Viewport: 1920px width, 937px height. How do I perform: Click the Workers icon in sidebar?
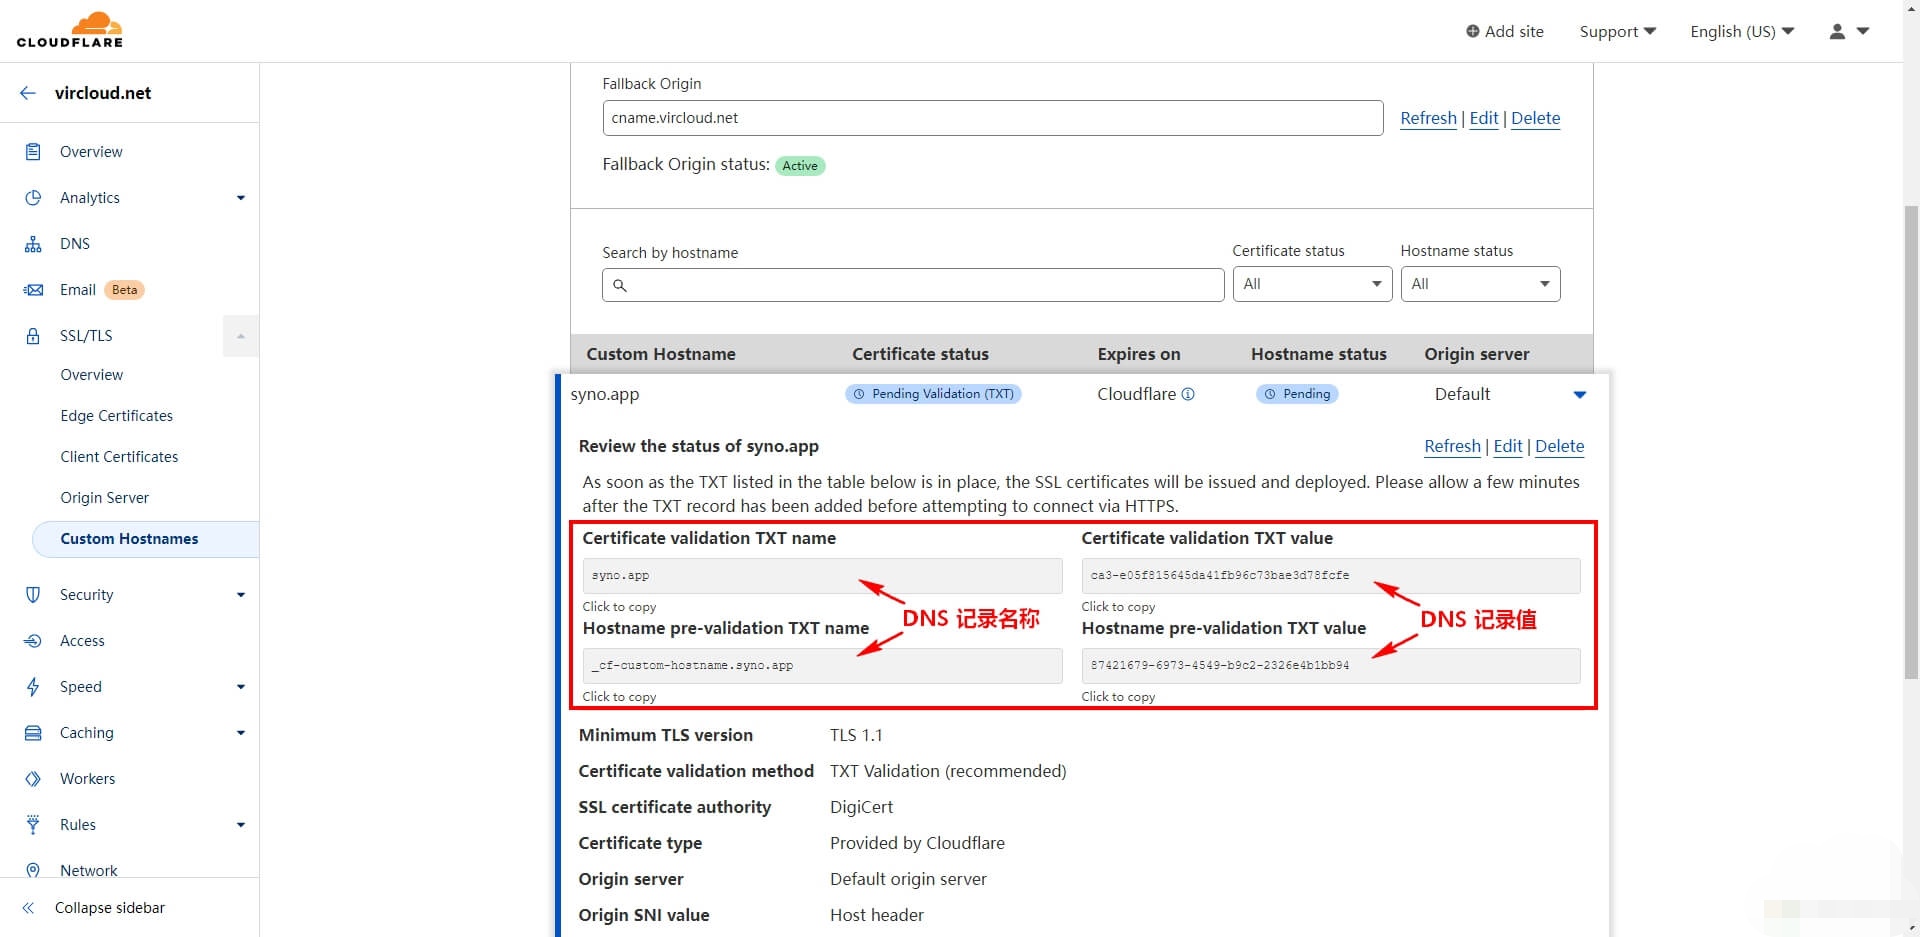pos(33,779)
